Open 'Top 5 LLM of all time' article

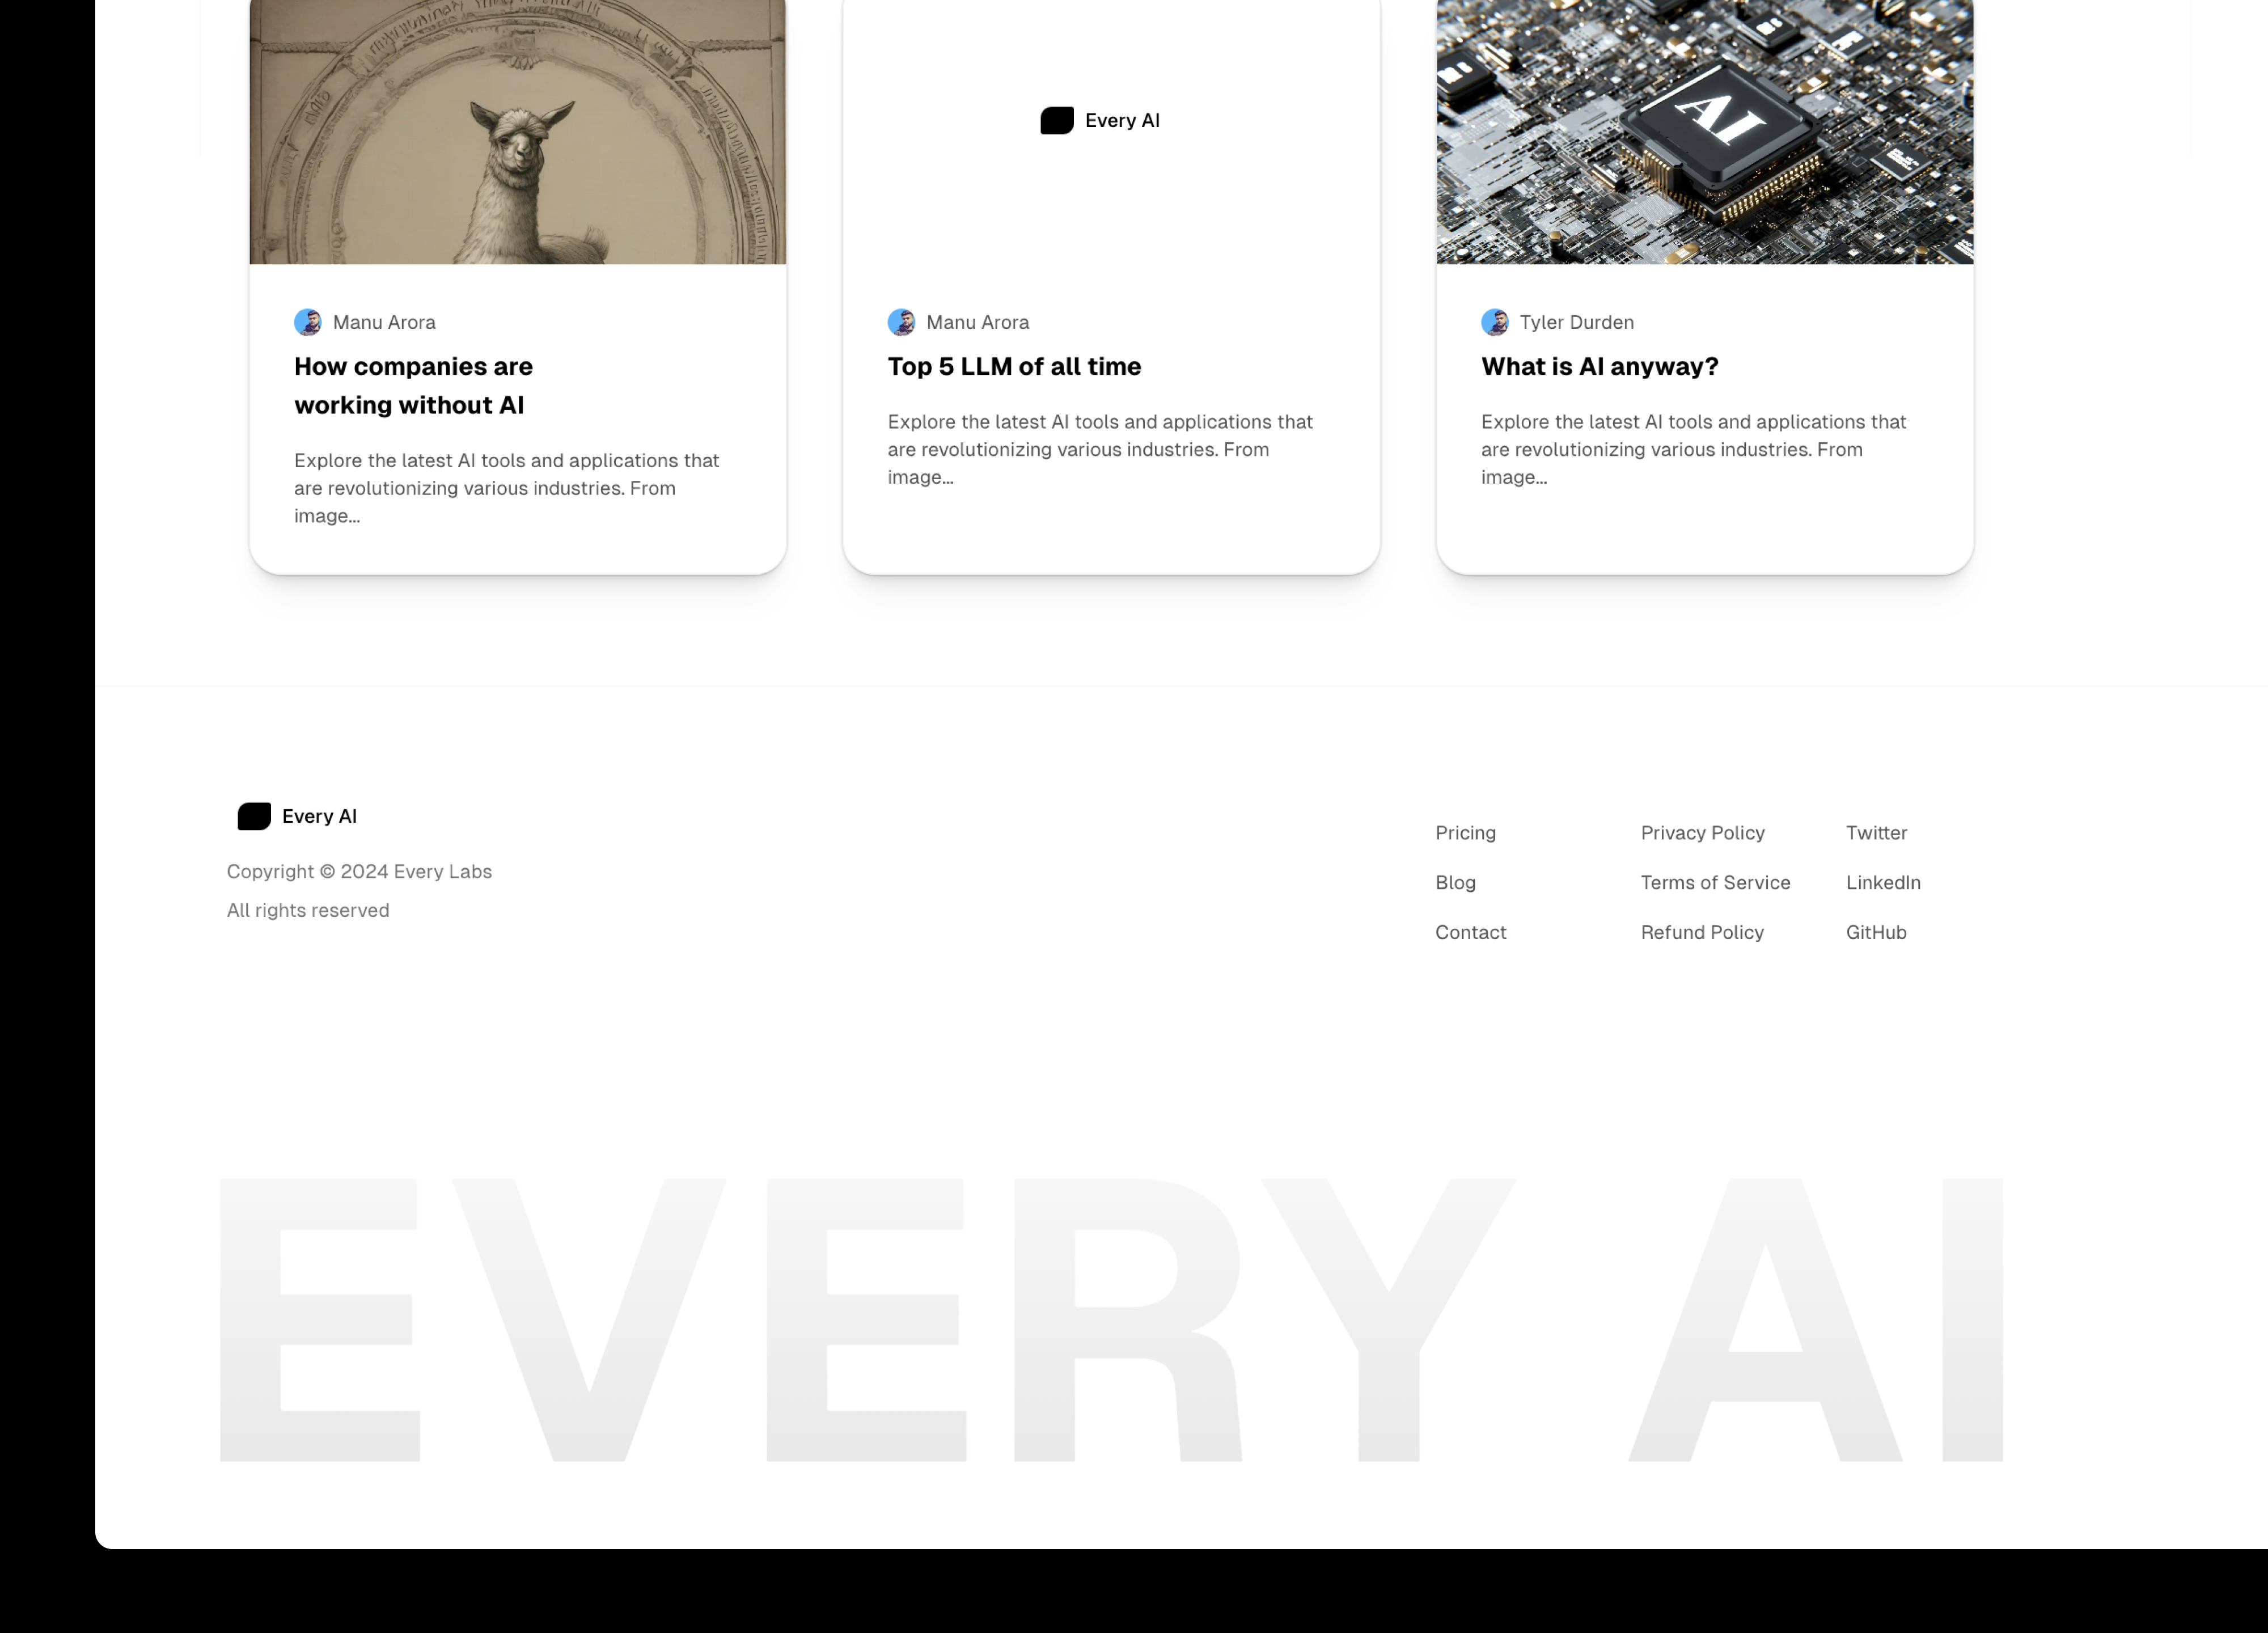pos(1013,366)
